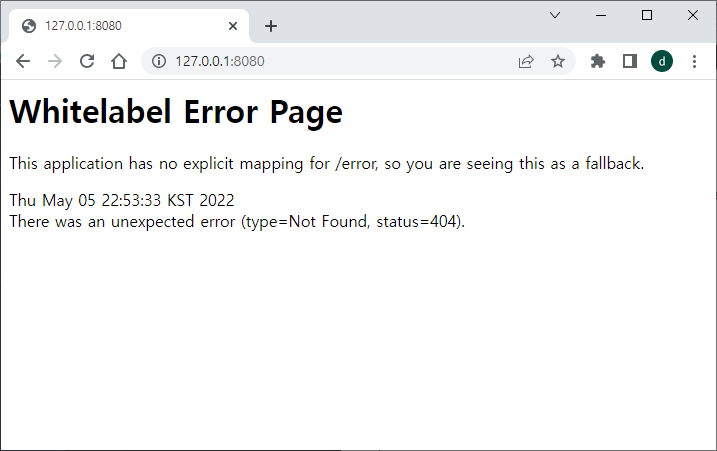The image size is (717, 451).
Task: Reload the current page
Action: click(x=87, y=61)
